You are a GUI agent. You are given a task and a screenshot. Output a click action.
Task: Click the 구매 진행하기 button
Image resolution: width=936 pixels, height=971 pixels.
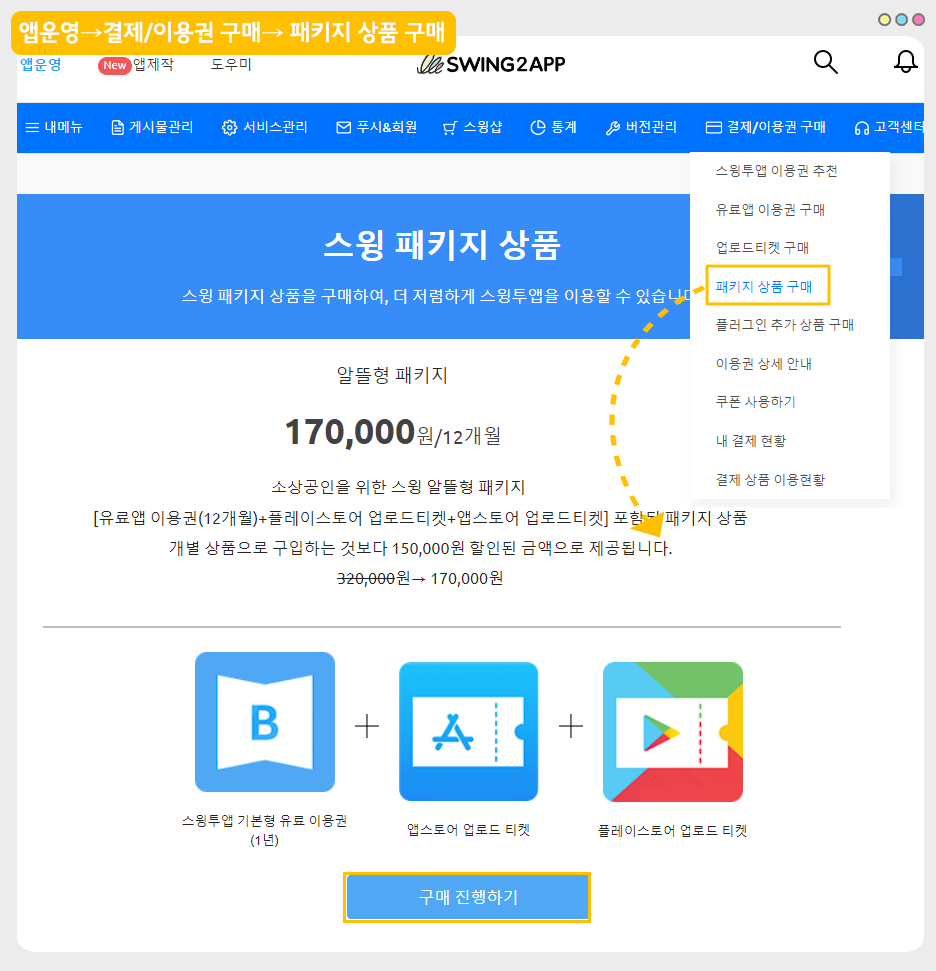pos(467,897)
